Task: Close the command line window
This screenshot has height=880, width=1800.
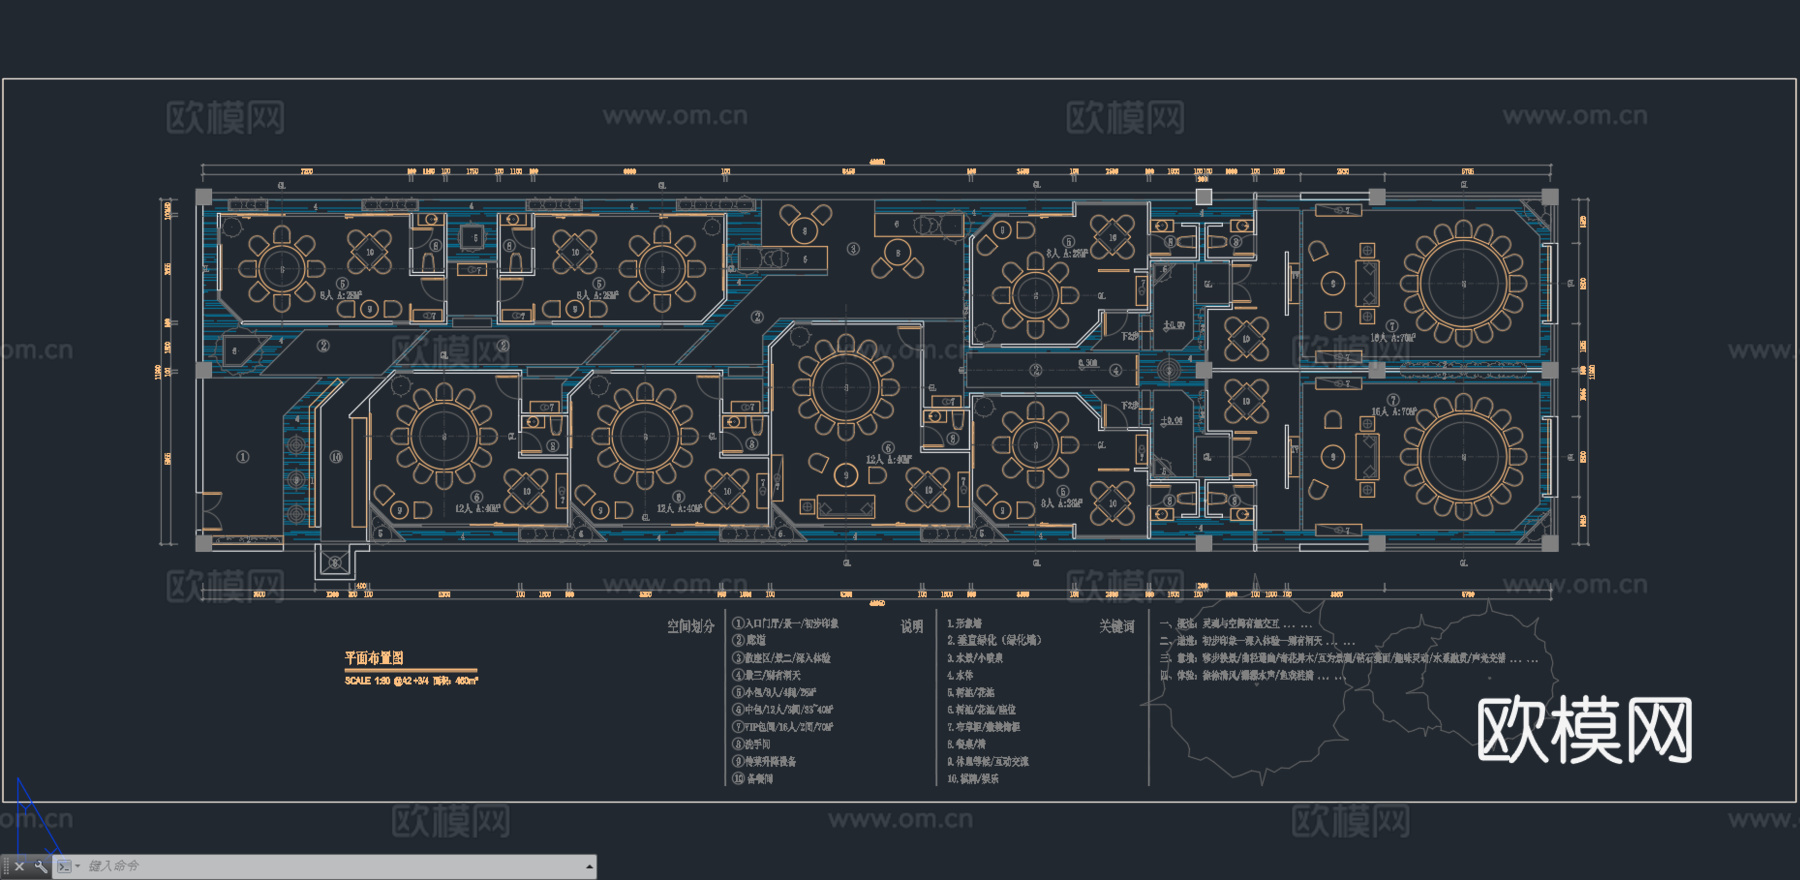Action: tap(19, 866)
